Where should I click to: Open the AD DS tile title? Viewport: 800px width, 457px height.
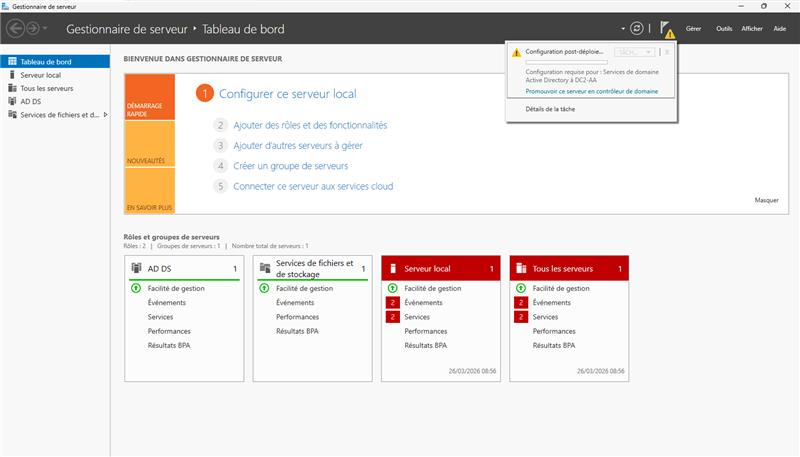[159, 269]
